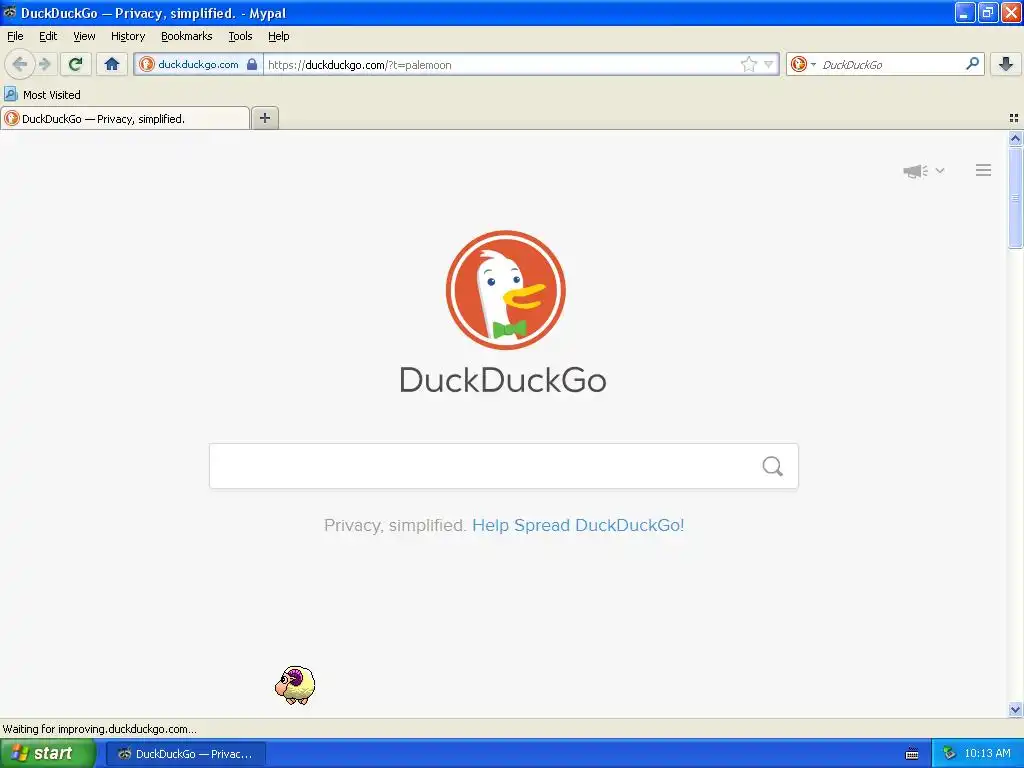Open the Bookmarks menu
Viewport: 1024px width, 768px height.
(x=186, y=36)
